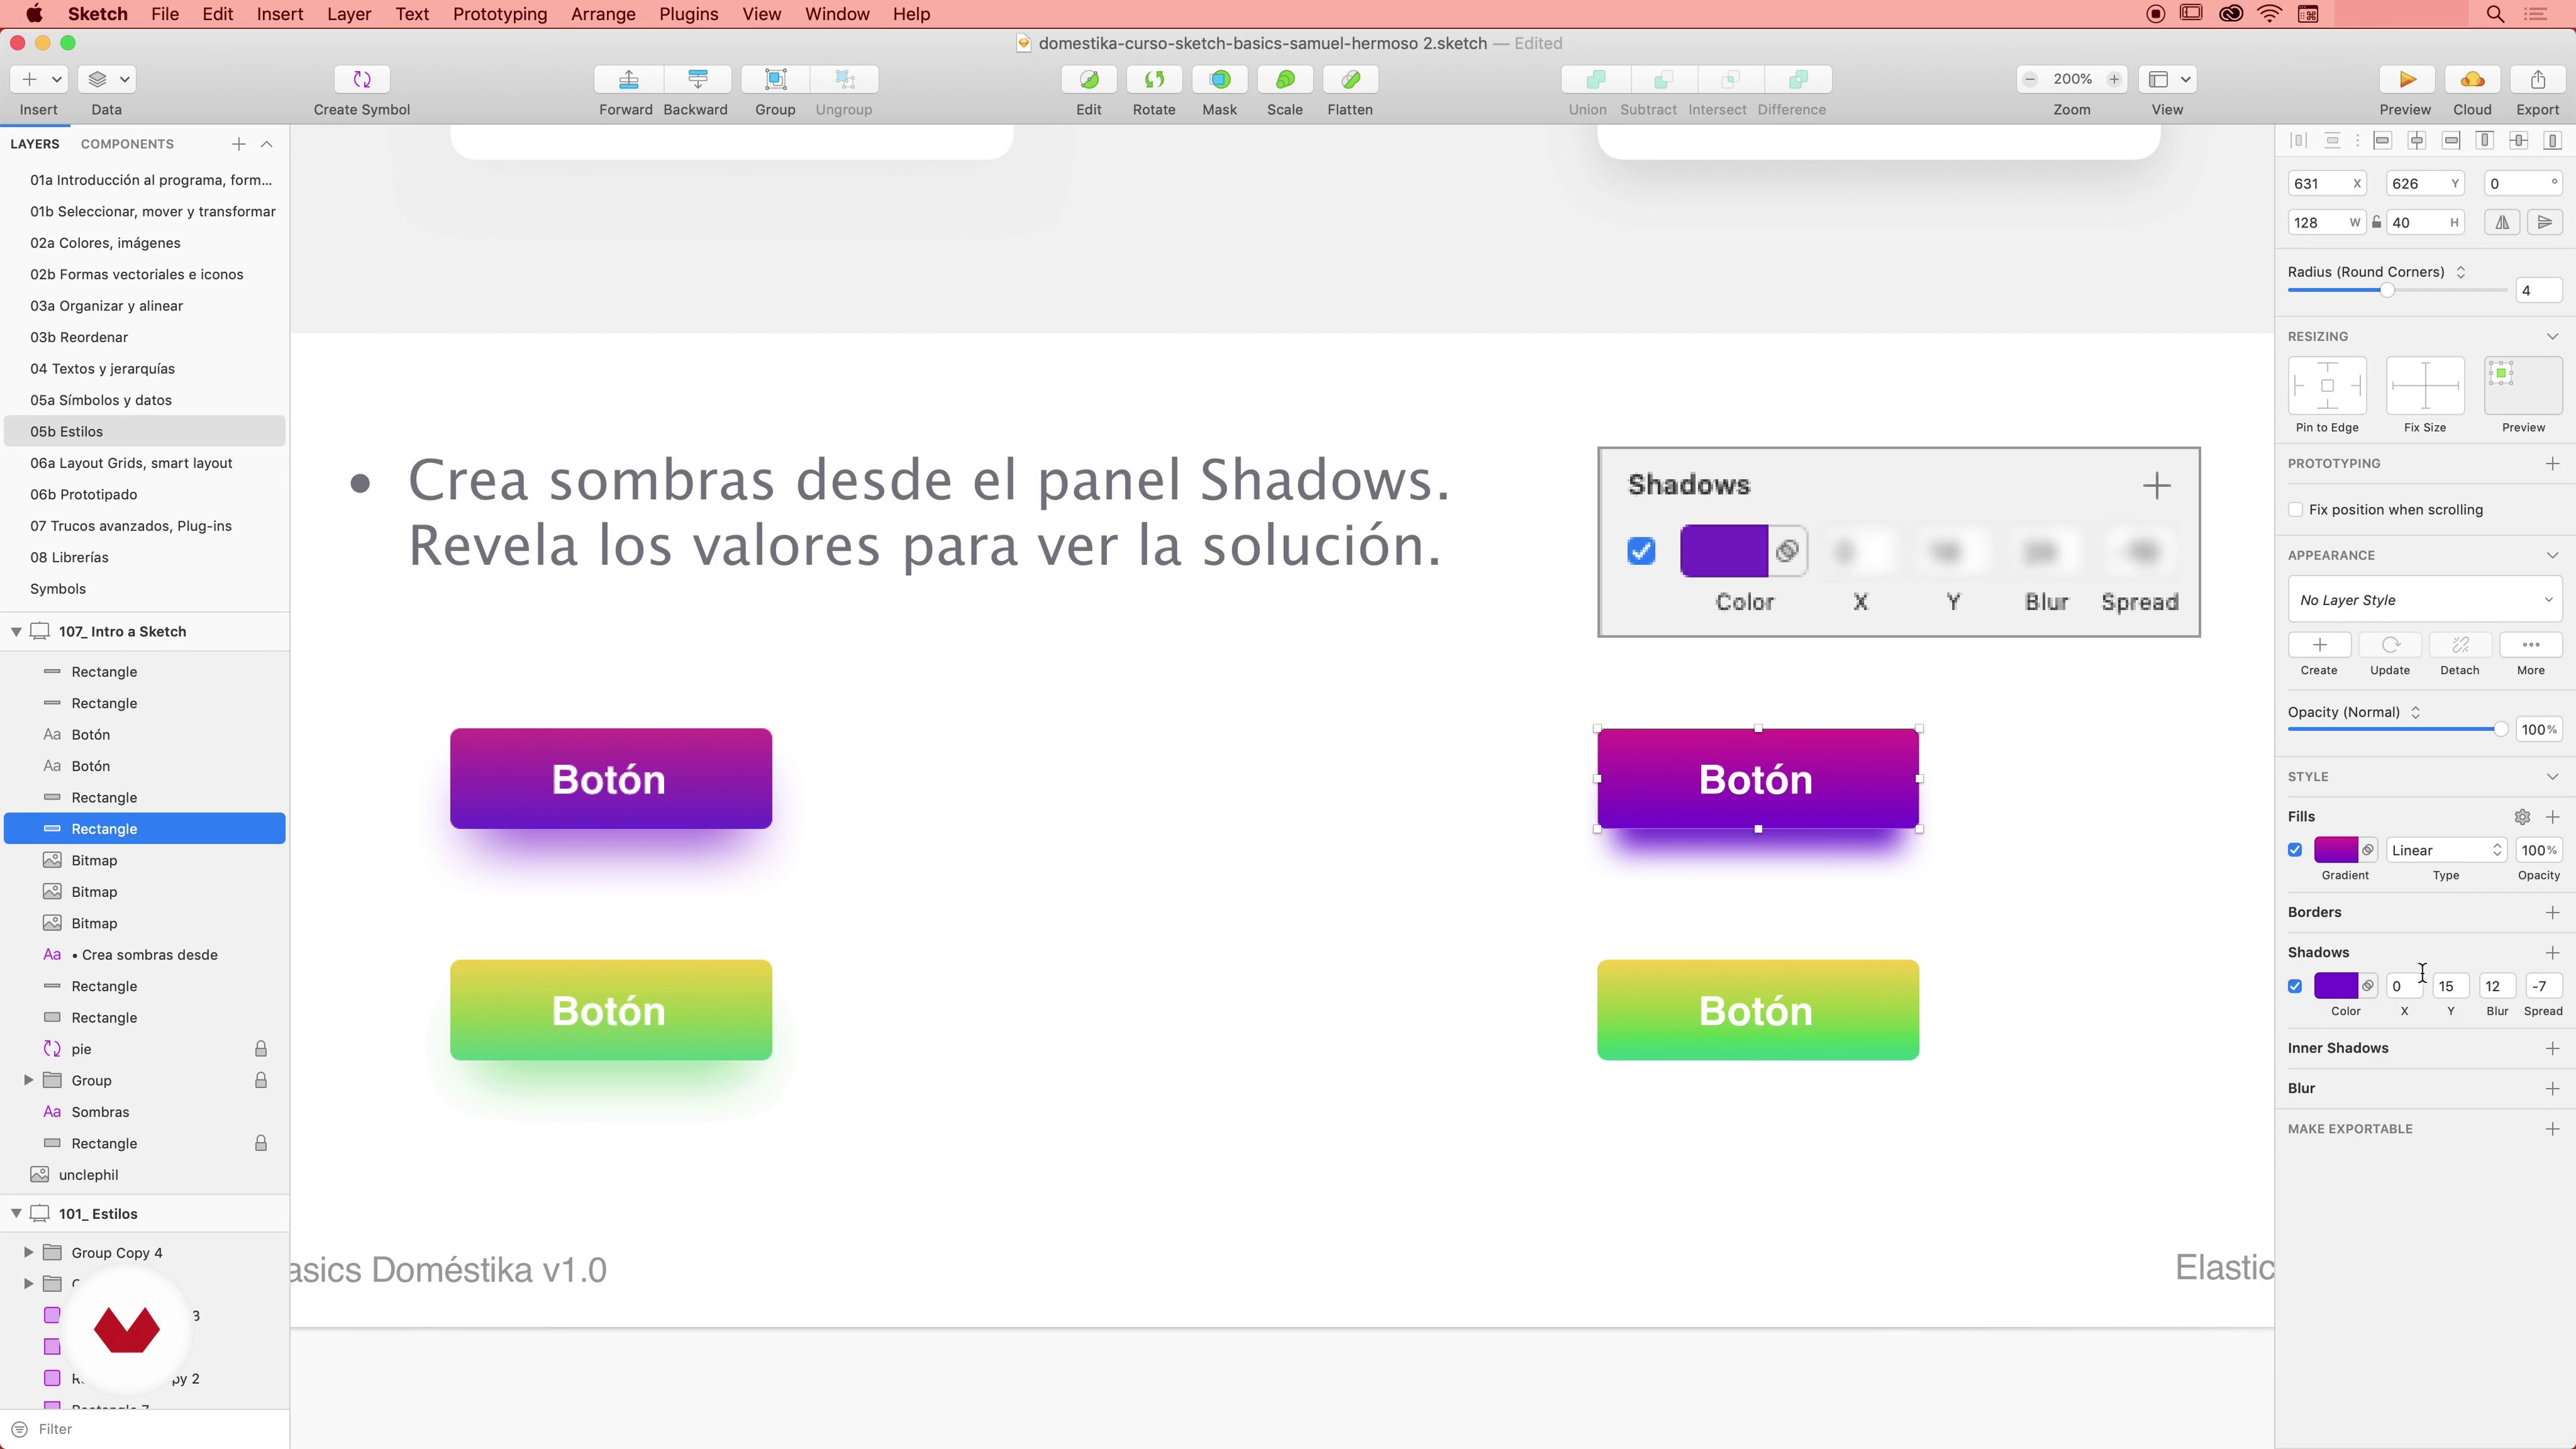Flip layer horizontally icon
The height and width of the screenshot is (1449, 2576).
pos(2502,222)
